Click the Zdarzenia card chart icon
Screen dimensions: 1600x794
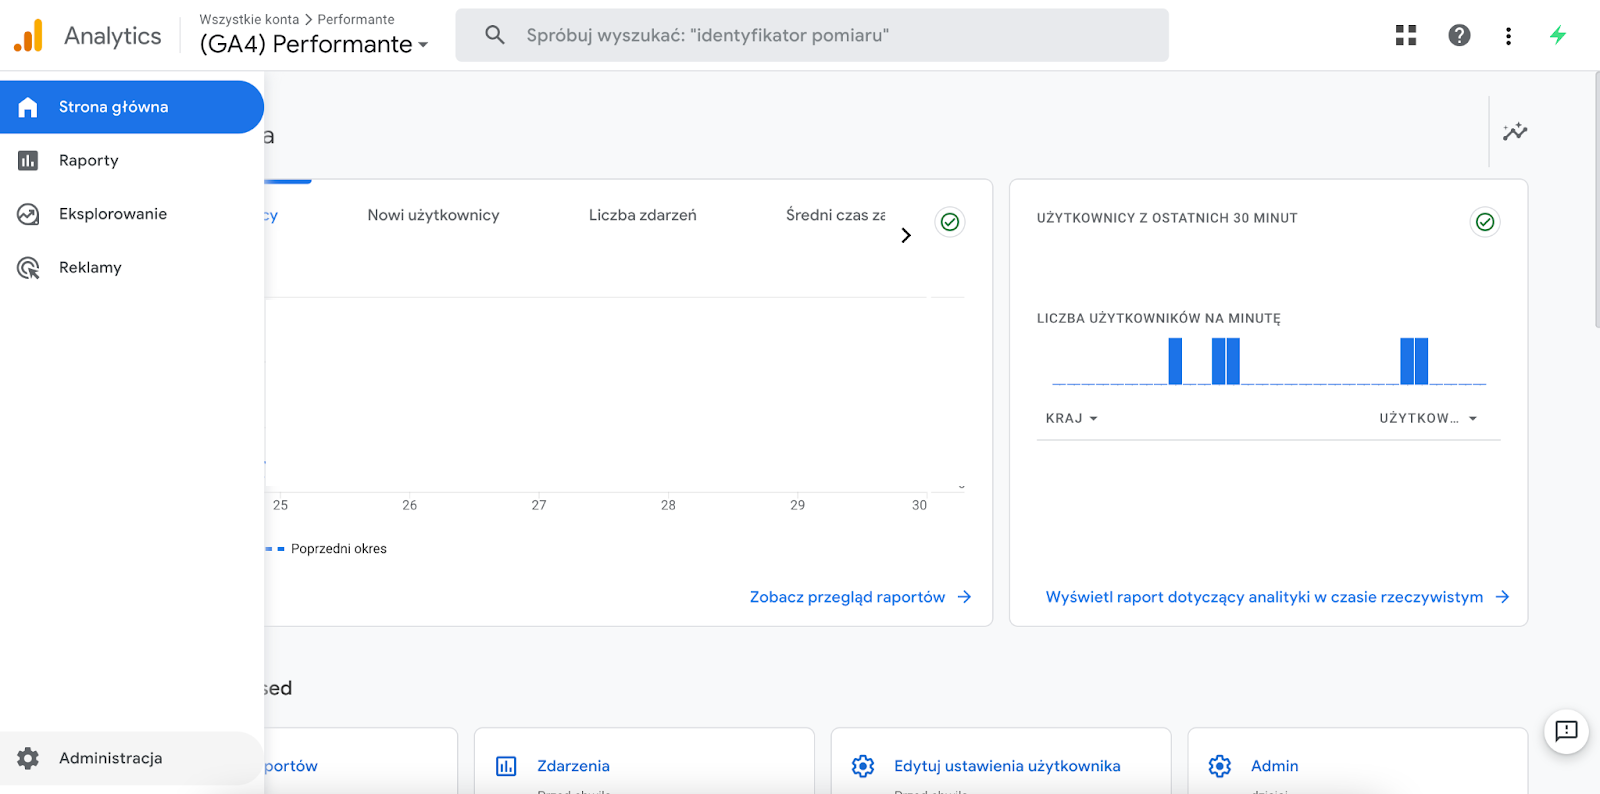click(x=507, y=766)
